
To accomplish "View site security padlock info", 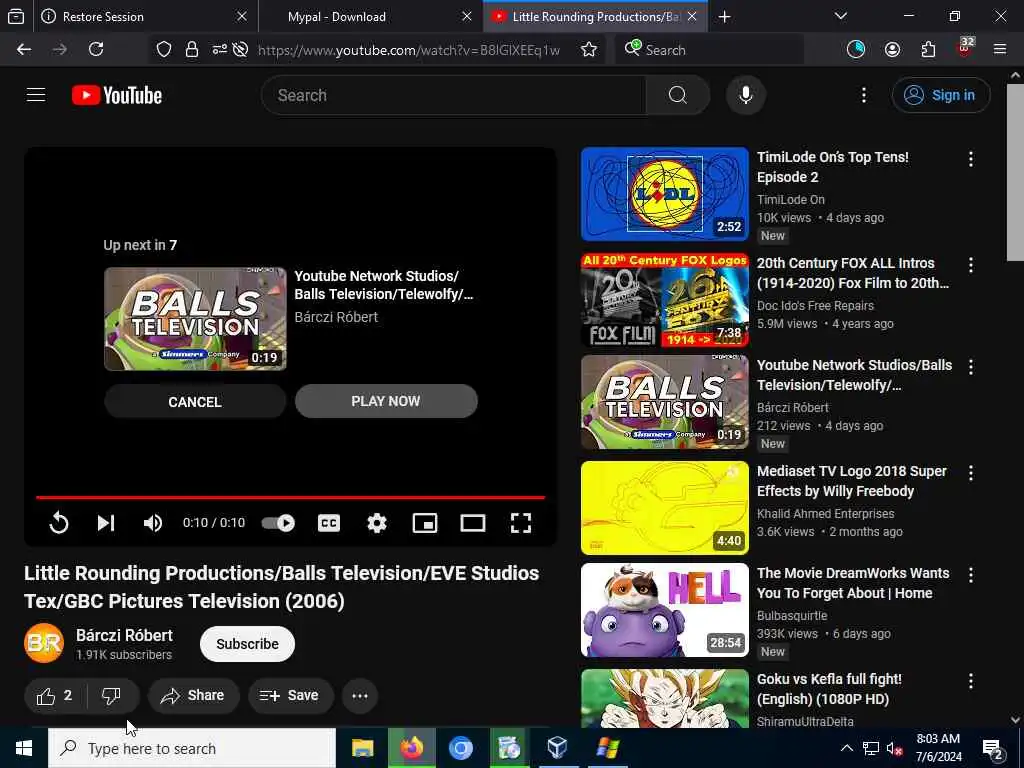I will (191, 50).
